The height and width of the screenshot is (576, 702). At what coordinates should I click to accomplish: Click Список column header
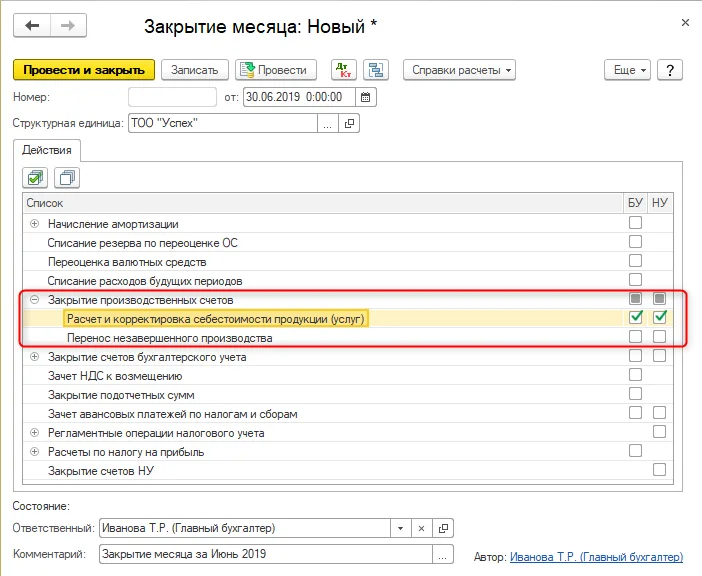pos(323,203)
